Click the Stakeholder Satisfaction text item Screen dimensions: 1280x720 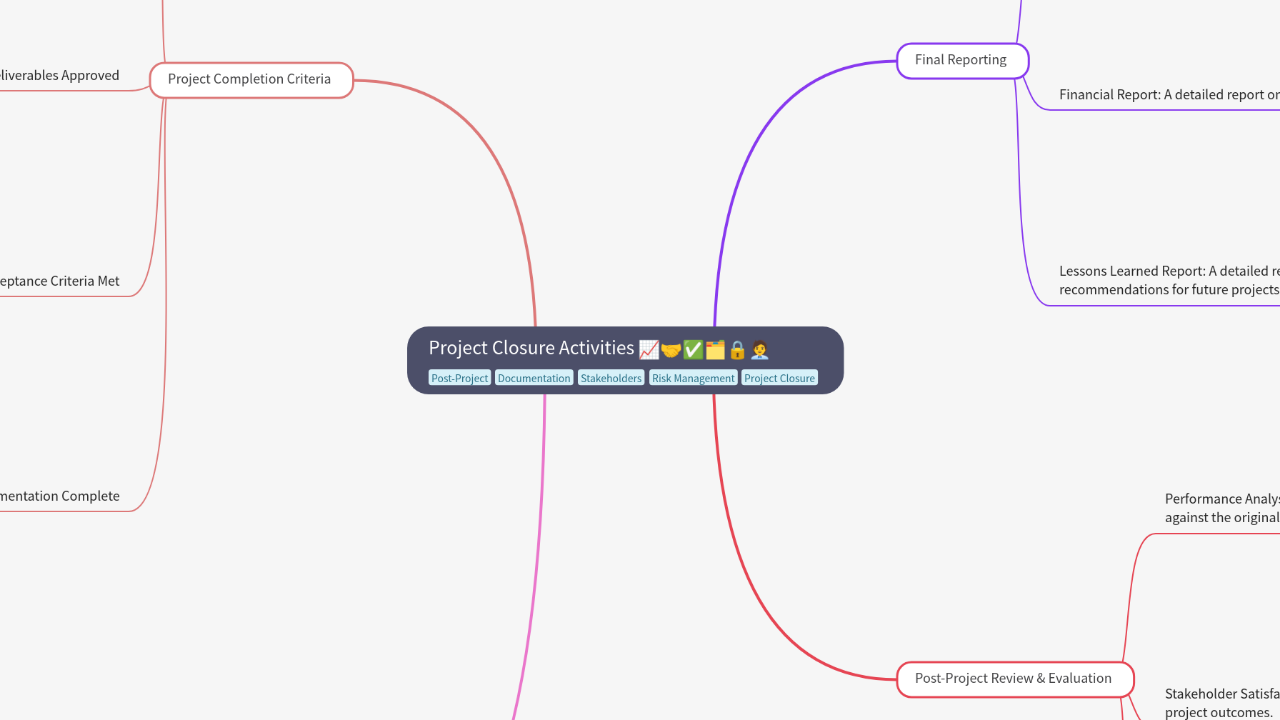[1222, 703]
